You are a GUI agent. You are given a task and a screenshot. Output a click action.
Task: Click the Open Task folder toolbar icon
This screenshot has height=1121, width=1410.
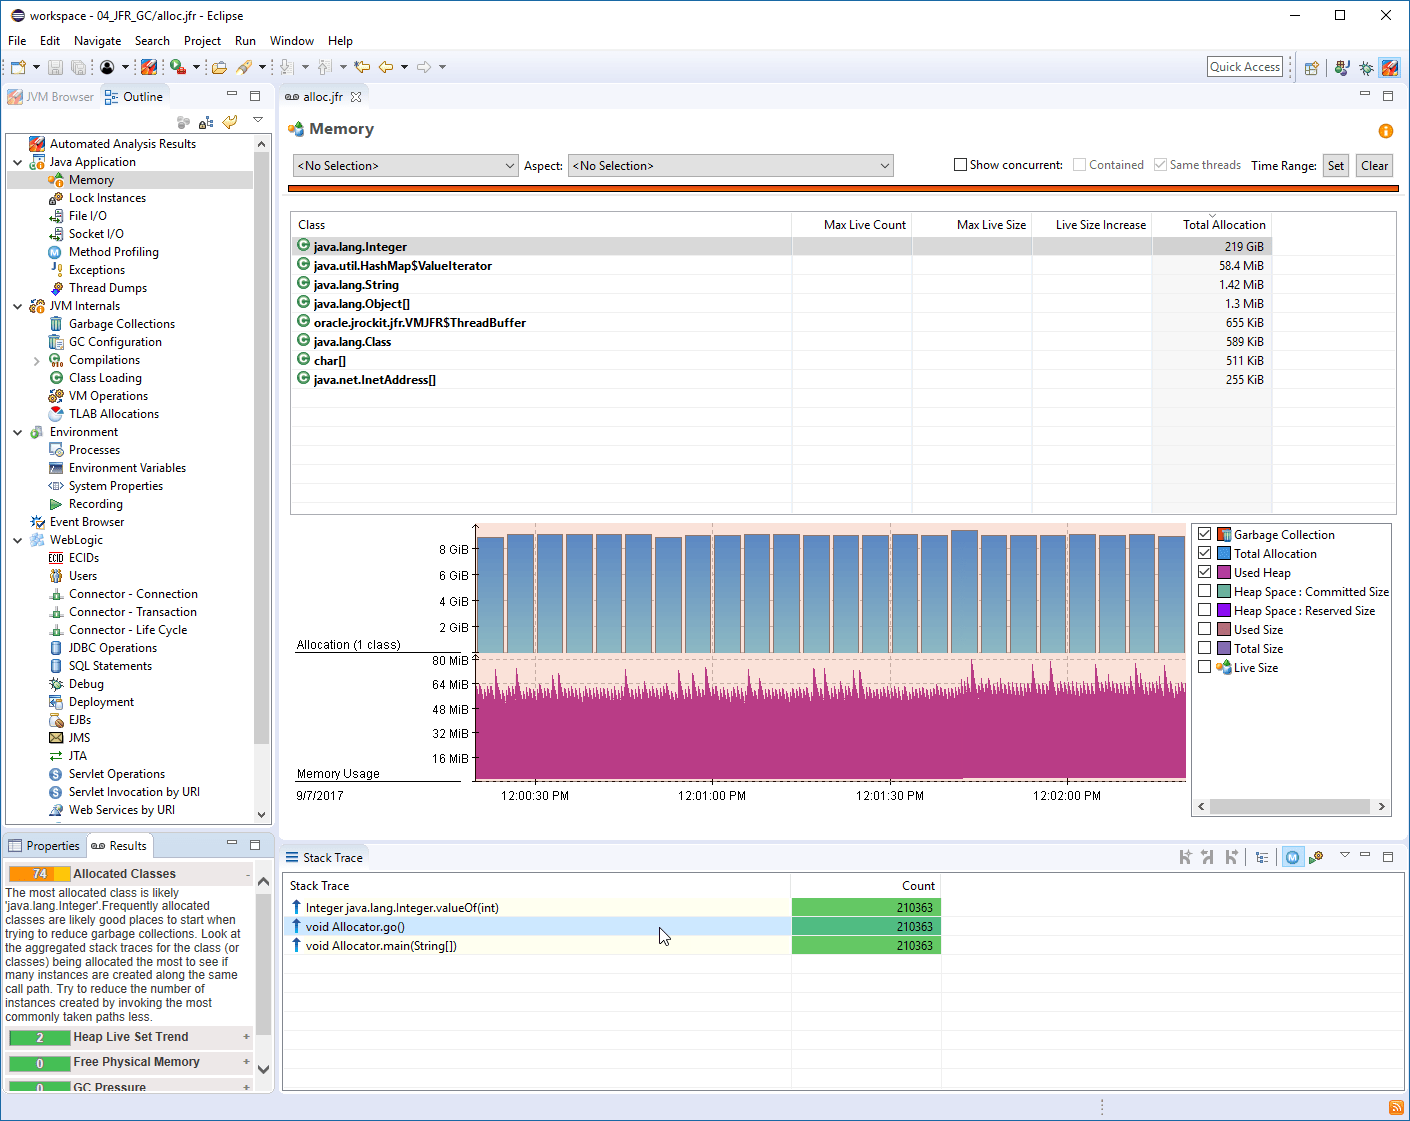click(219, 67)
